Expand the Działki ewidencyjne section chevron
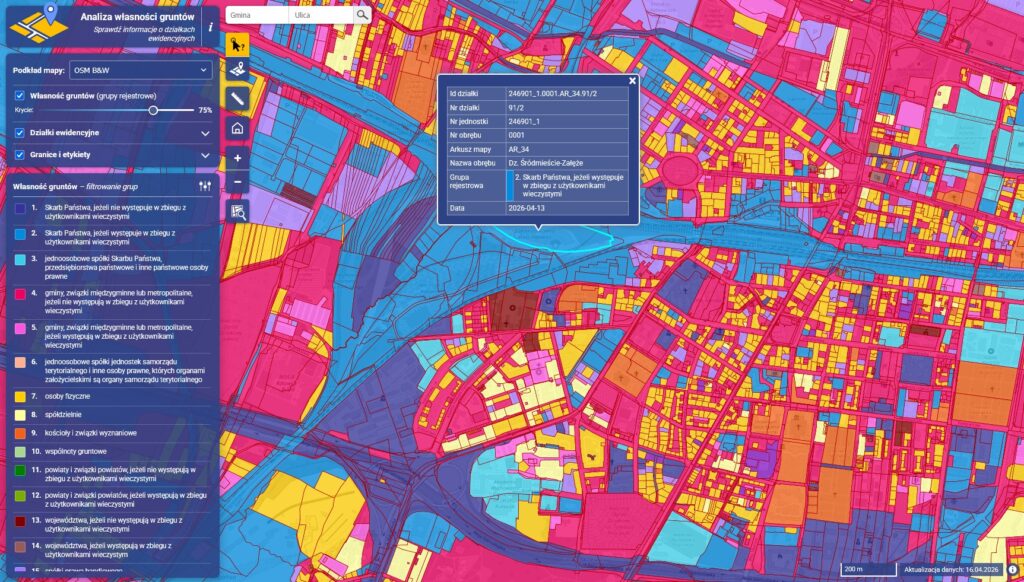 205,132
